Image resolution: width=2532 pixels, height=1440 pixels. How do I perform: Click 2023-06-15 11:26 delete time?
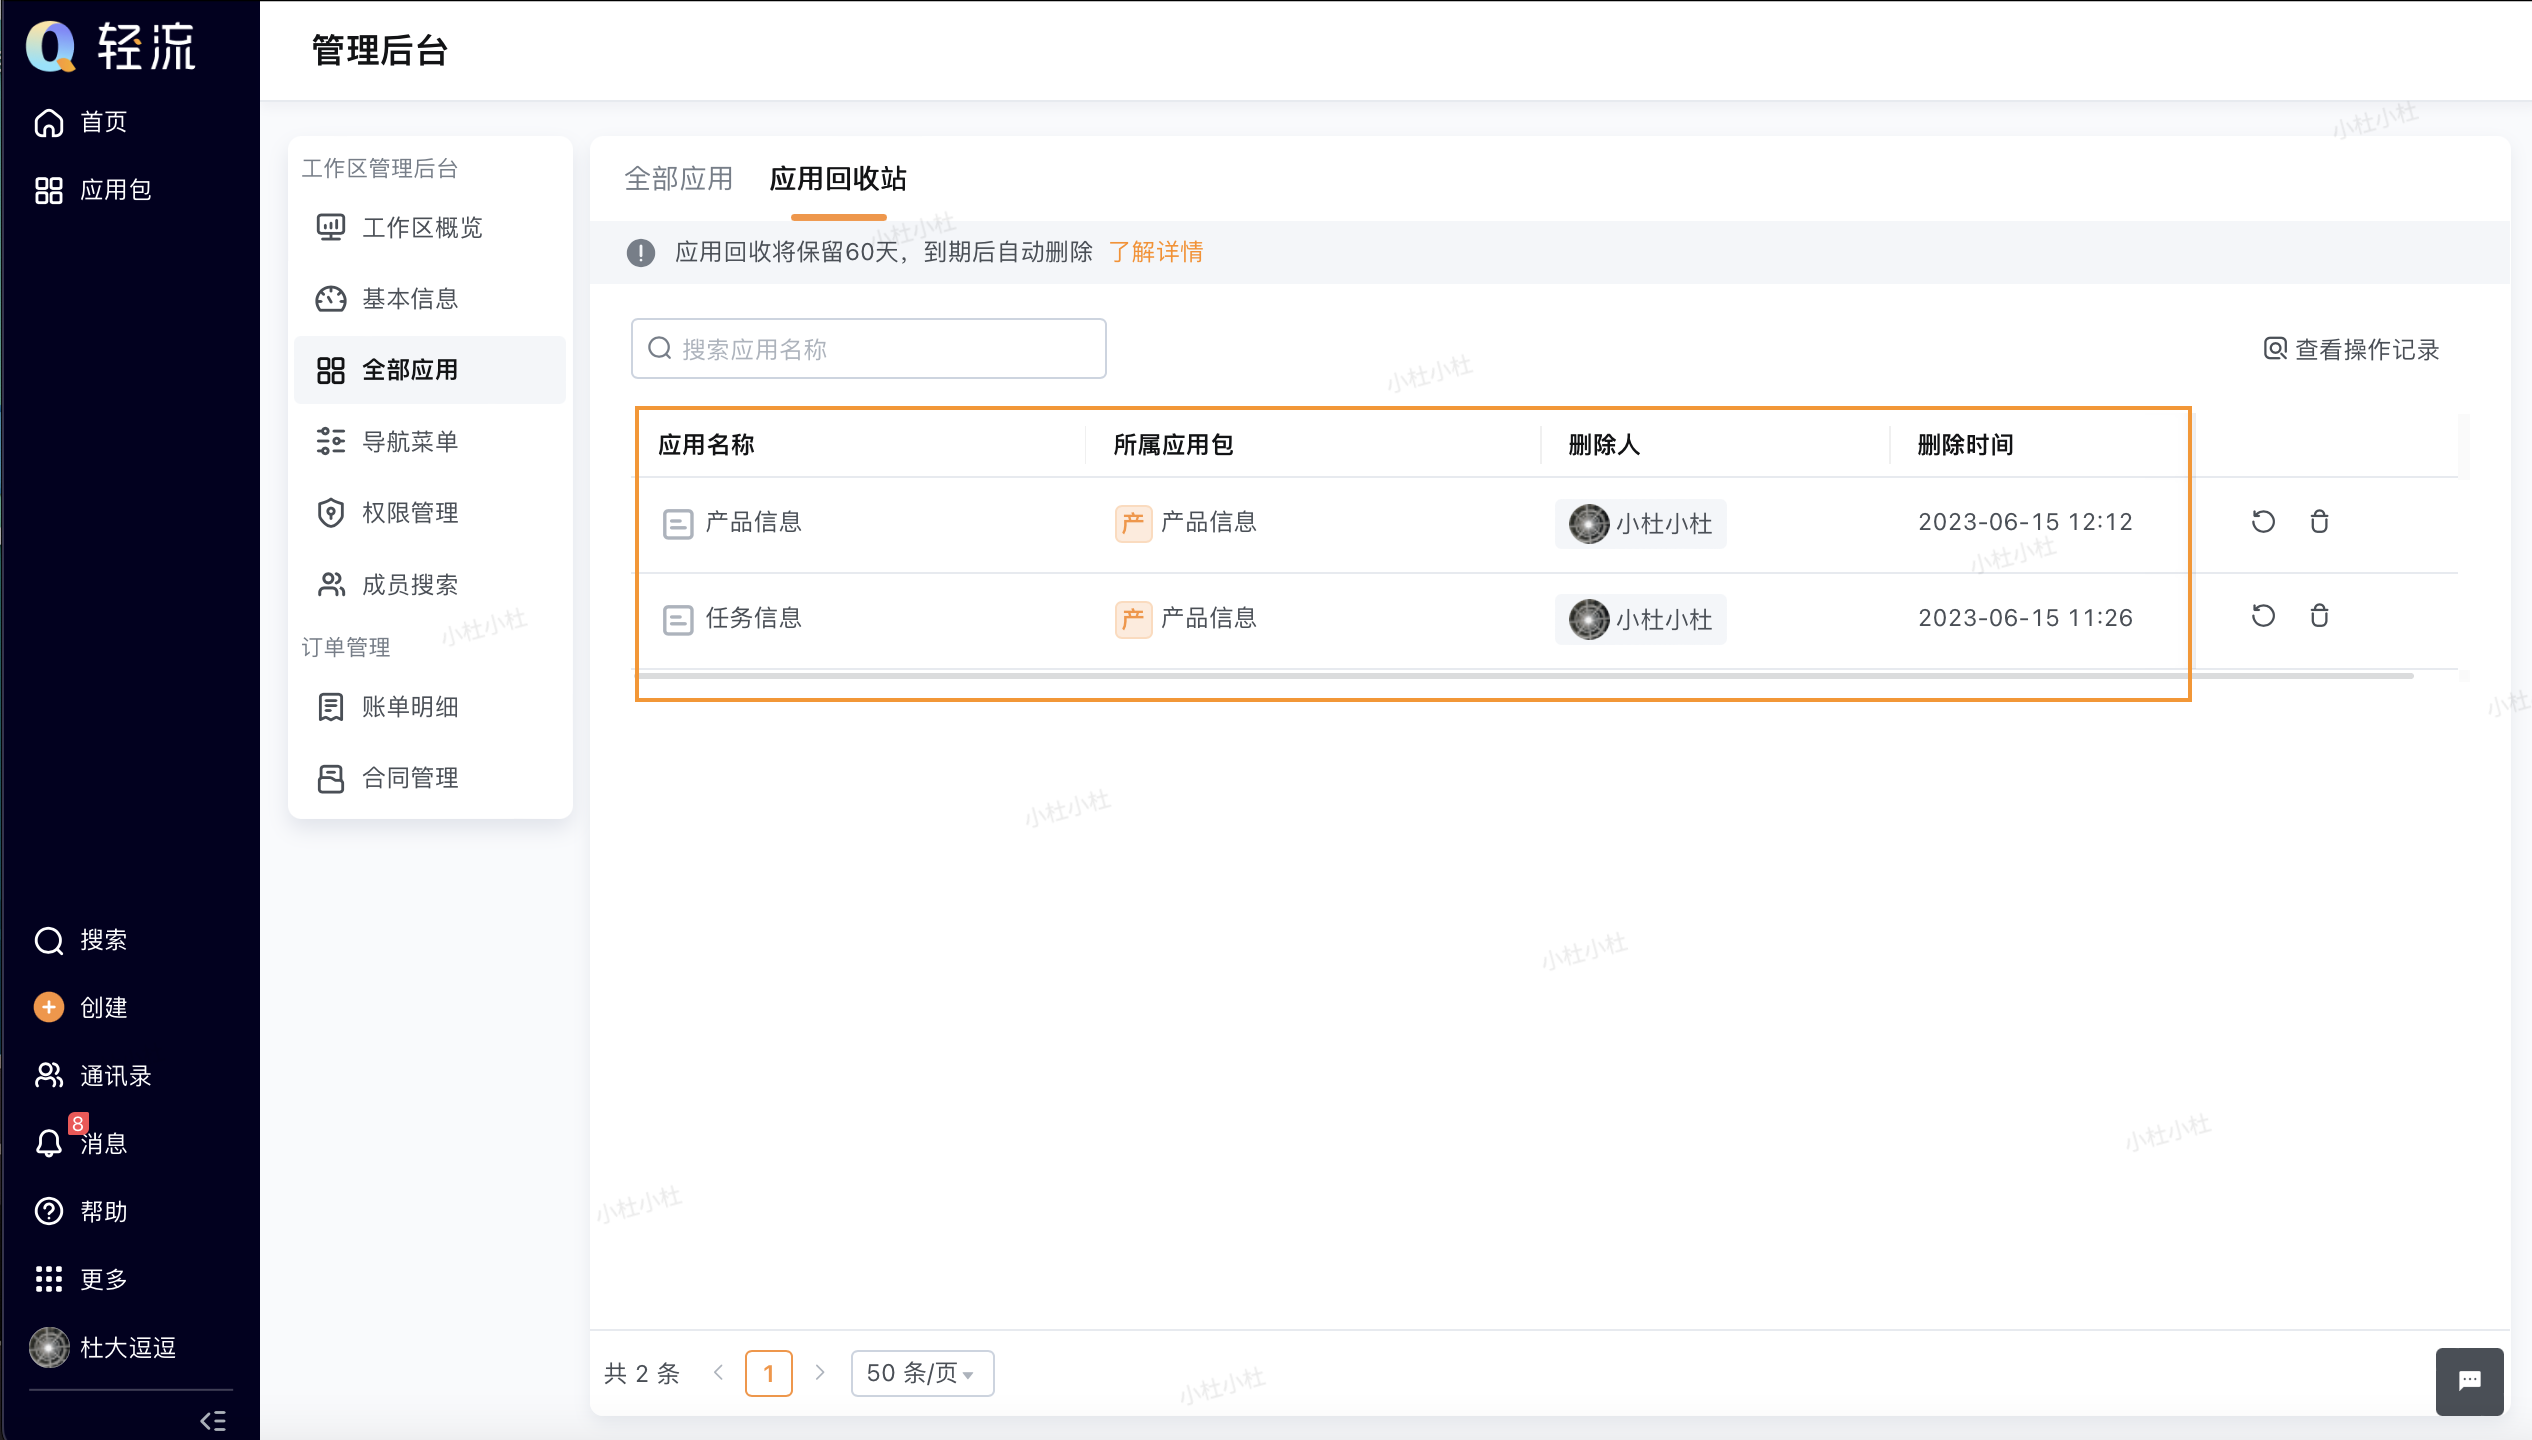click(x=2025, y=618)
